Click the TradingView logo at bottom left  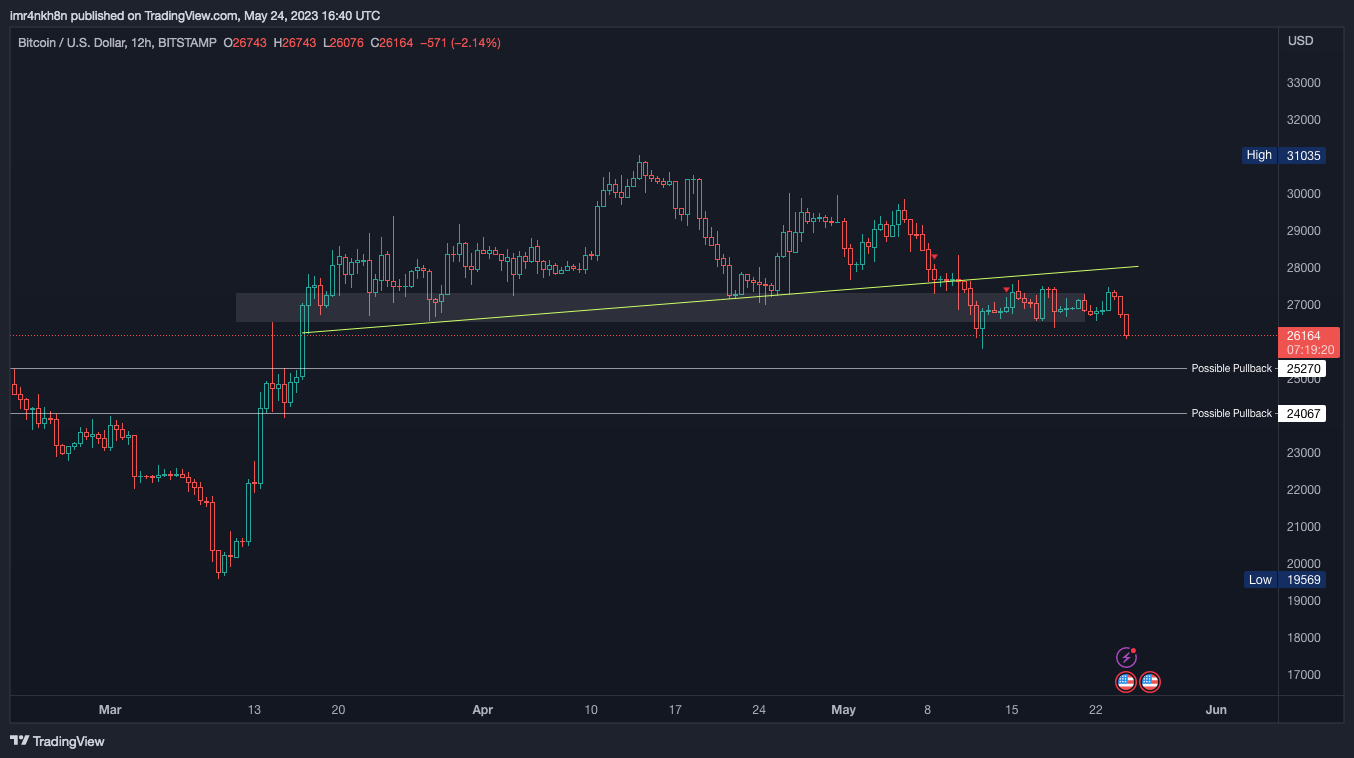pos(57,741)
